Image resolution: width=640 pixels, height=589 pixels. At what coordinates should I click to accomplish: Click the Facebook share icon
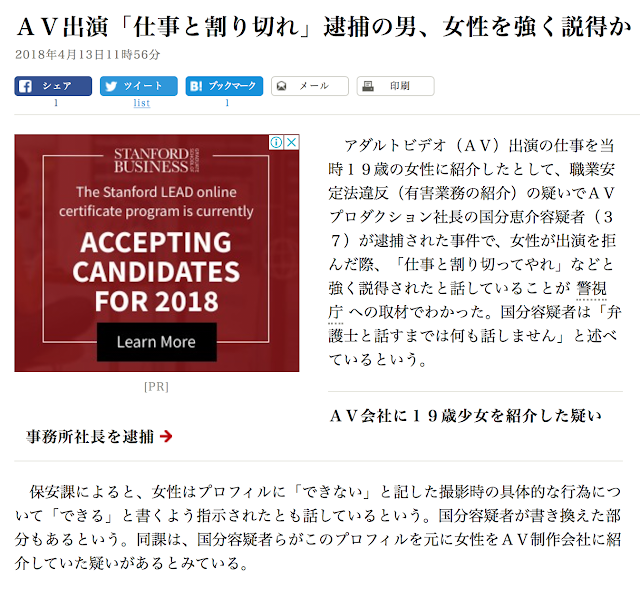[x=25, y=86]
